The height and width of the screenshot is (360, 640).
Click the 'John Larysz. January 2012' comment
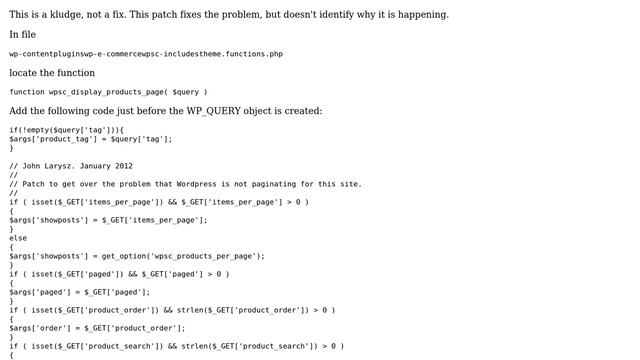click(71, 166)
